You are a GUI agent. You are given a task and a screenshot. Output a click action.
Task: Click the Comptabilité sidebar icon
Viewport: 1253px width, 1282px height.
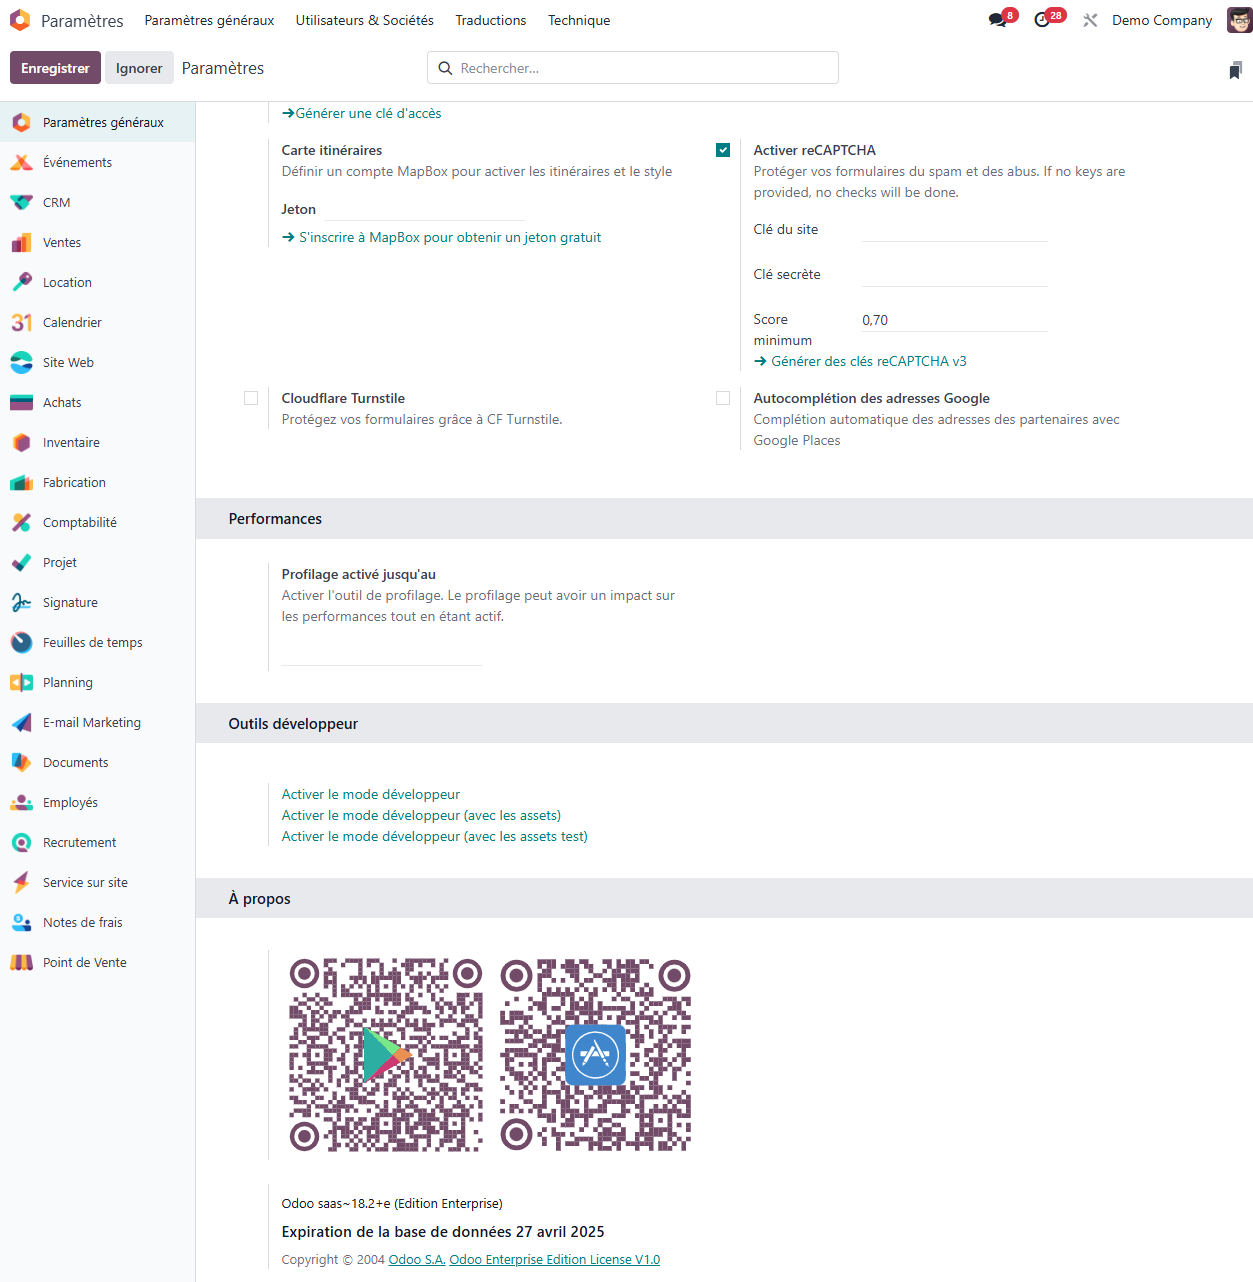click(x=22, y=522)
